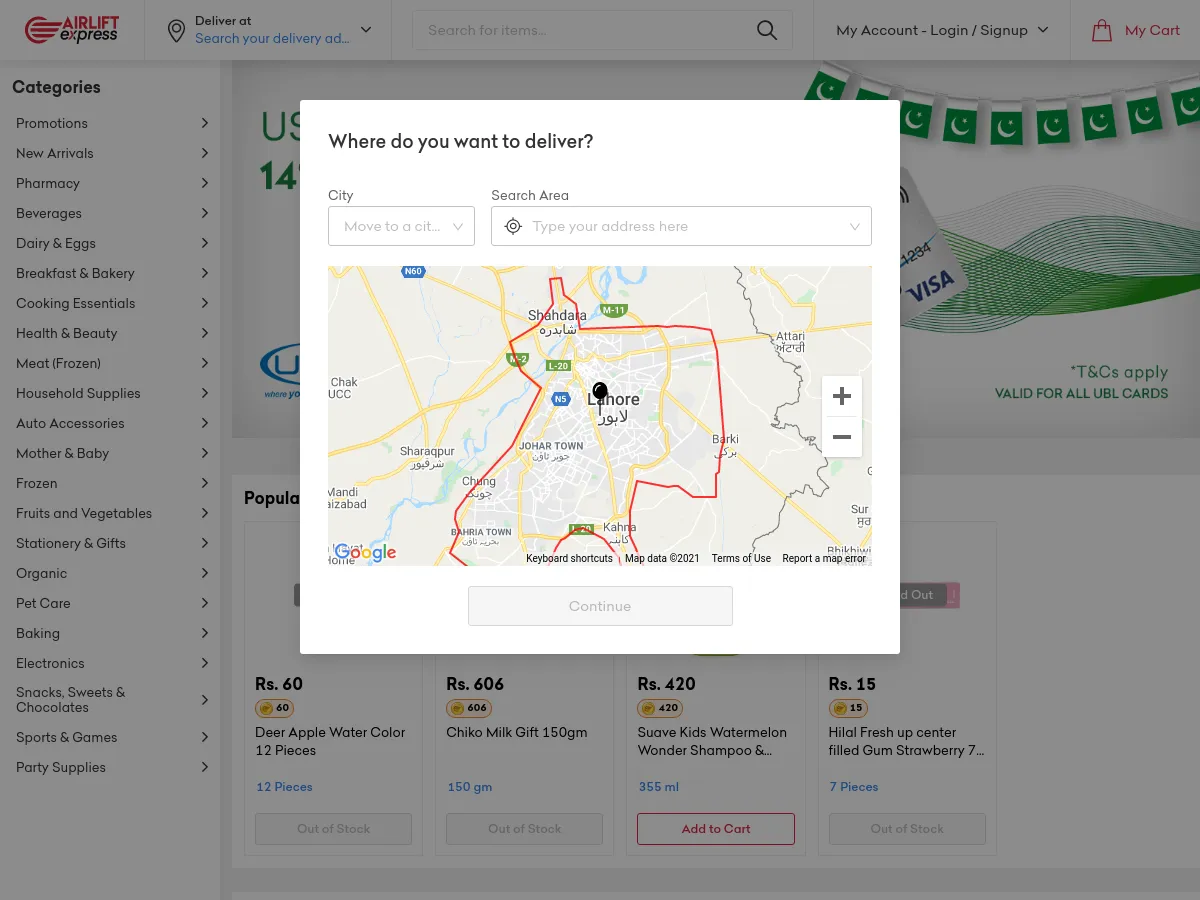This screenshot has width=1200, height=900.
Task: Click Report a map error link
Action: pos(824,558)
